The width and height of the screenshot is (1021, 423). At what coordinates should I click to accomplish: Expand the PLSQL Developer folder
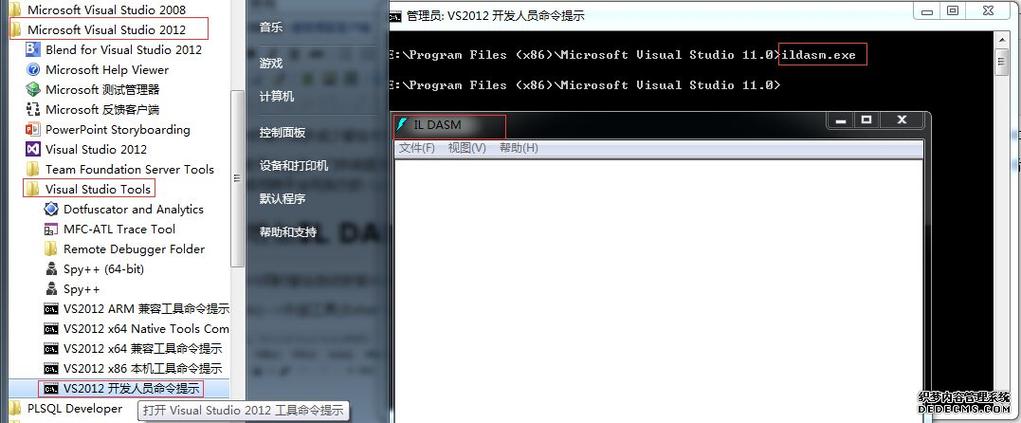[66, 409]
